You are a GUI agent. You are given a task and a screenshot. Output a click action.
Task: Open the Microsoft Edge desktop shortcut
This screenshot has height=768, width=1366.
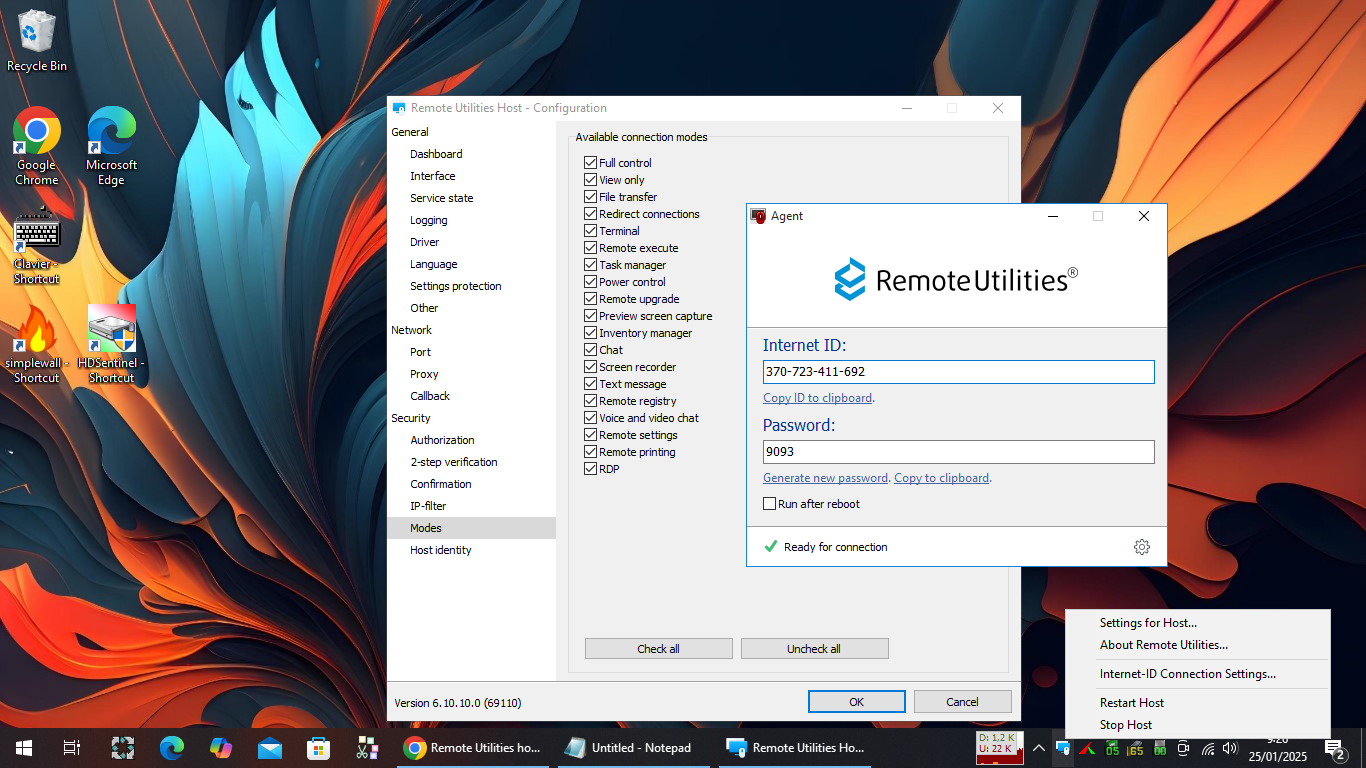(x=111, y=146)
